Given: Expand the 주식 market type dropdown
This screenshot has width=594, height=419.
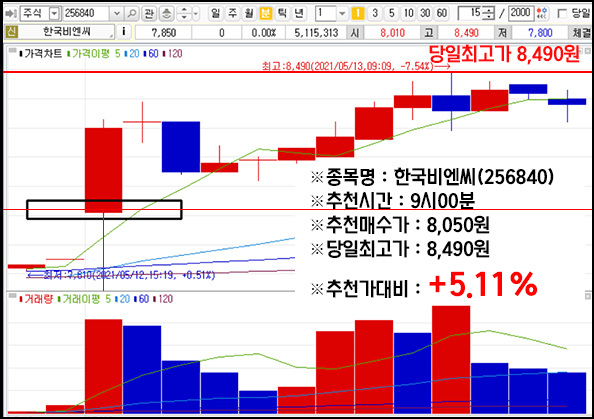Looking at the screenshot, I should tap(55, 14).
